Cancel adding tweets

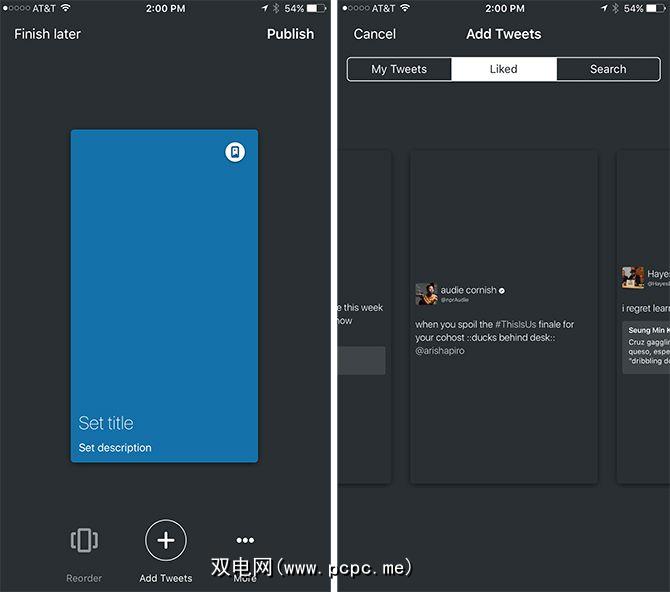[x=375, y=34]
